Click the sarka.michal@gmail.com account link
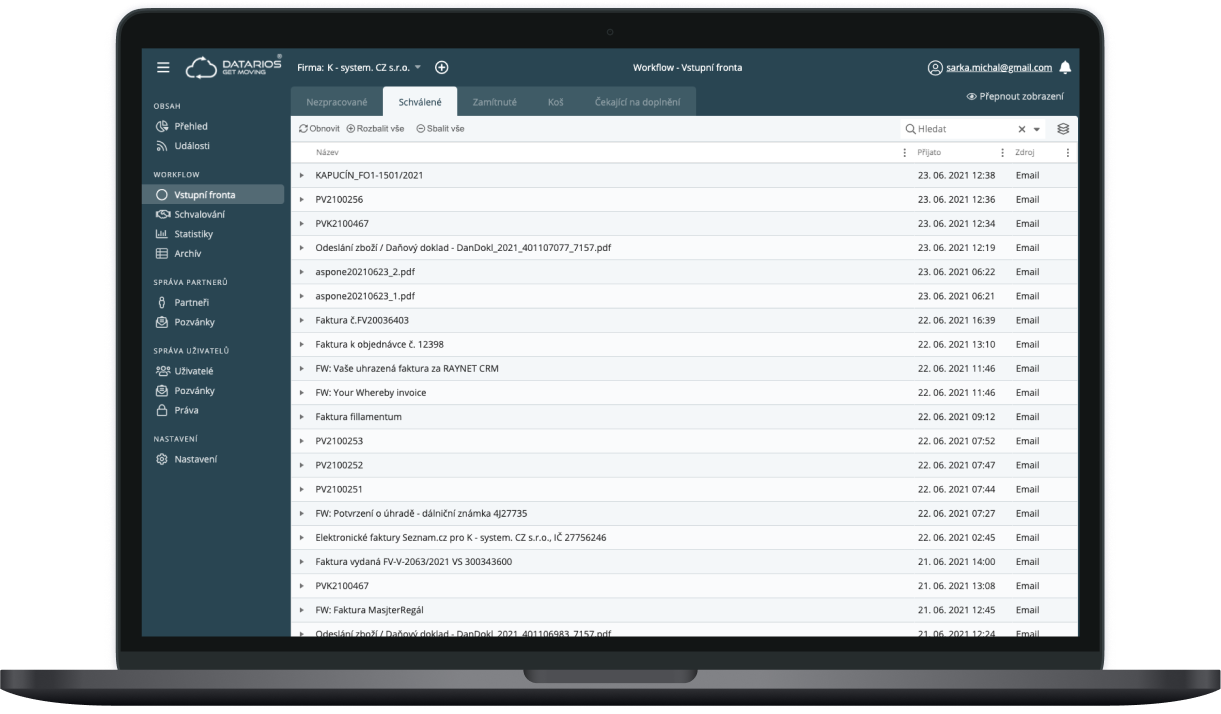This screenshot has height=714, width=1221. [999, 68]
